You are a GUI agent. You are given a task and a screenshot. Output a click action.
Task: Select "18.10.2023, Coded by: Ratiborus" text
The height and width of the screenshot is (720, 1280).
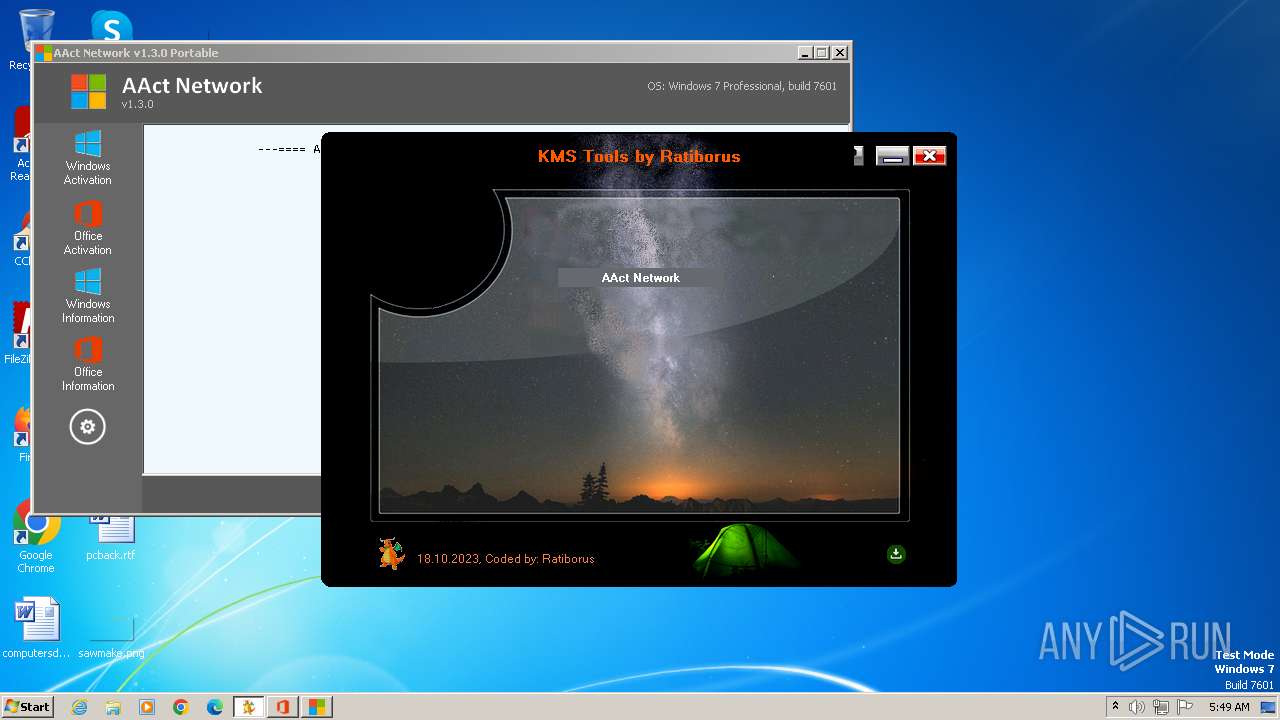pos(505,559)
